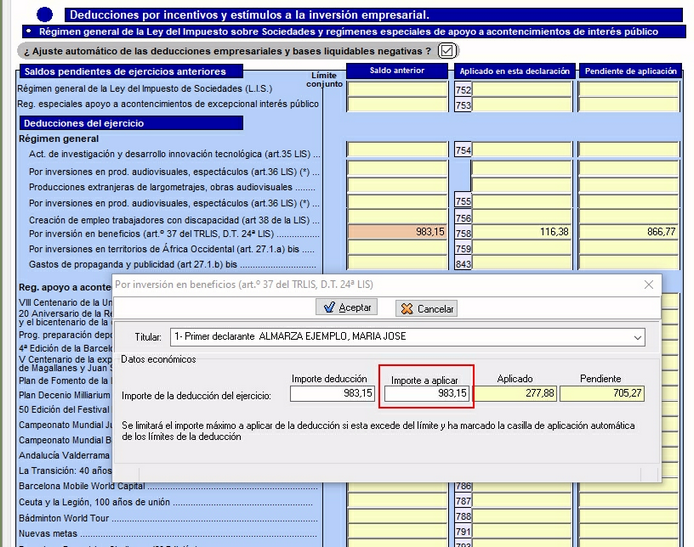Click the Producciones extranjeras de largometrajes label
The width and height of the screenshot is (694, 547).
161,187
